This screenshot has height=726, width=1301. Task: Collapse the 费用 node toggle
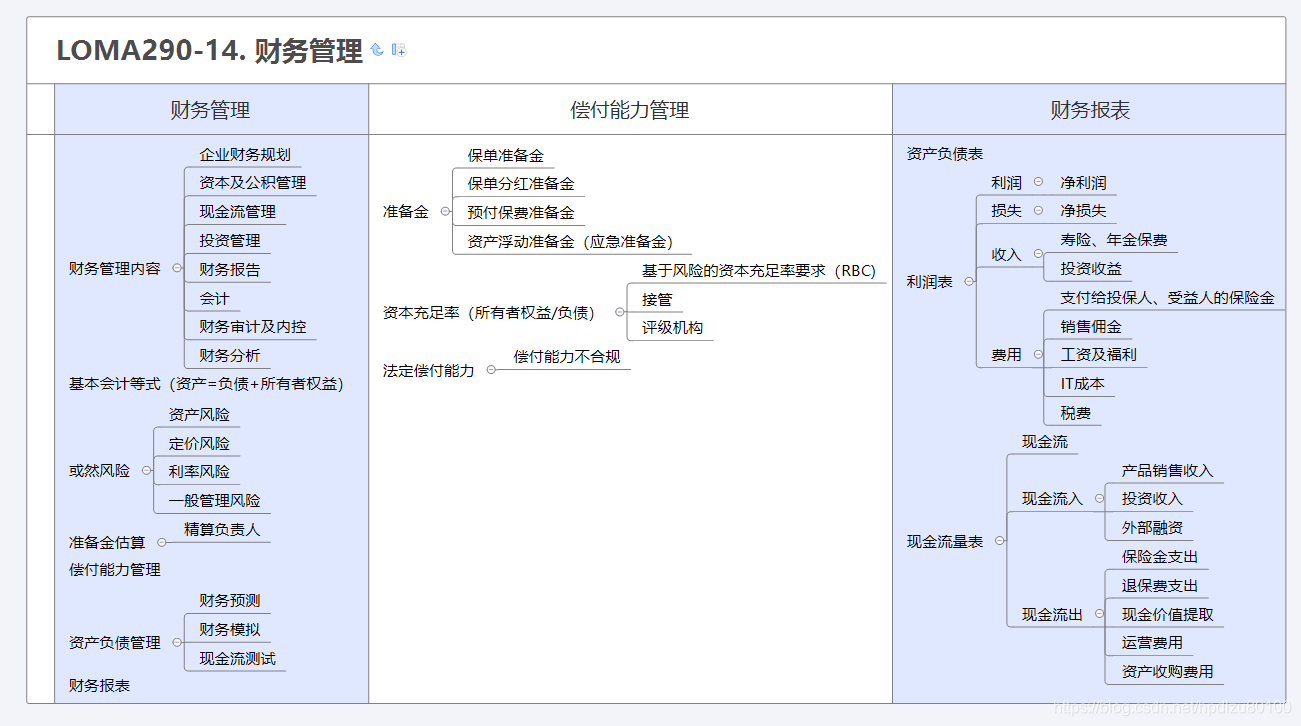(x=1038, y=355)
